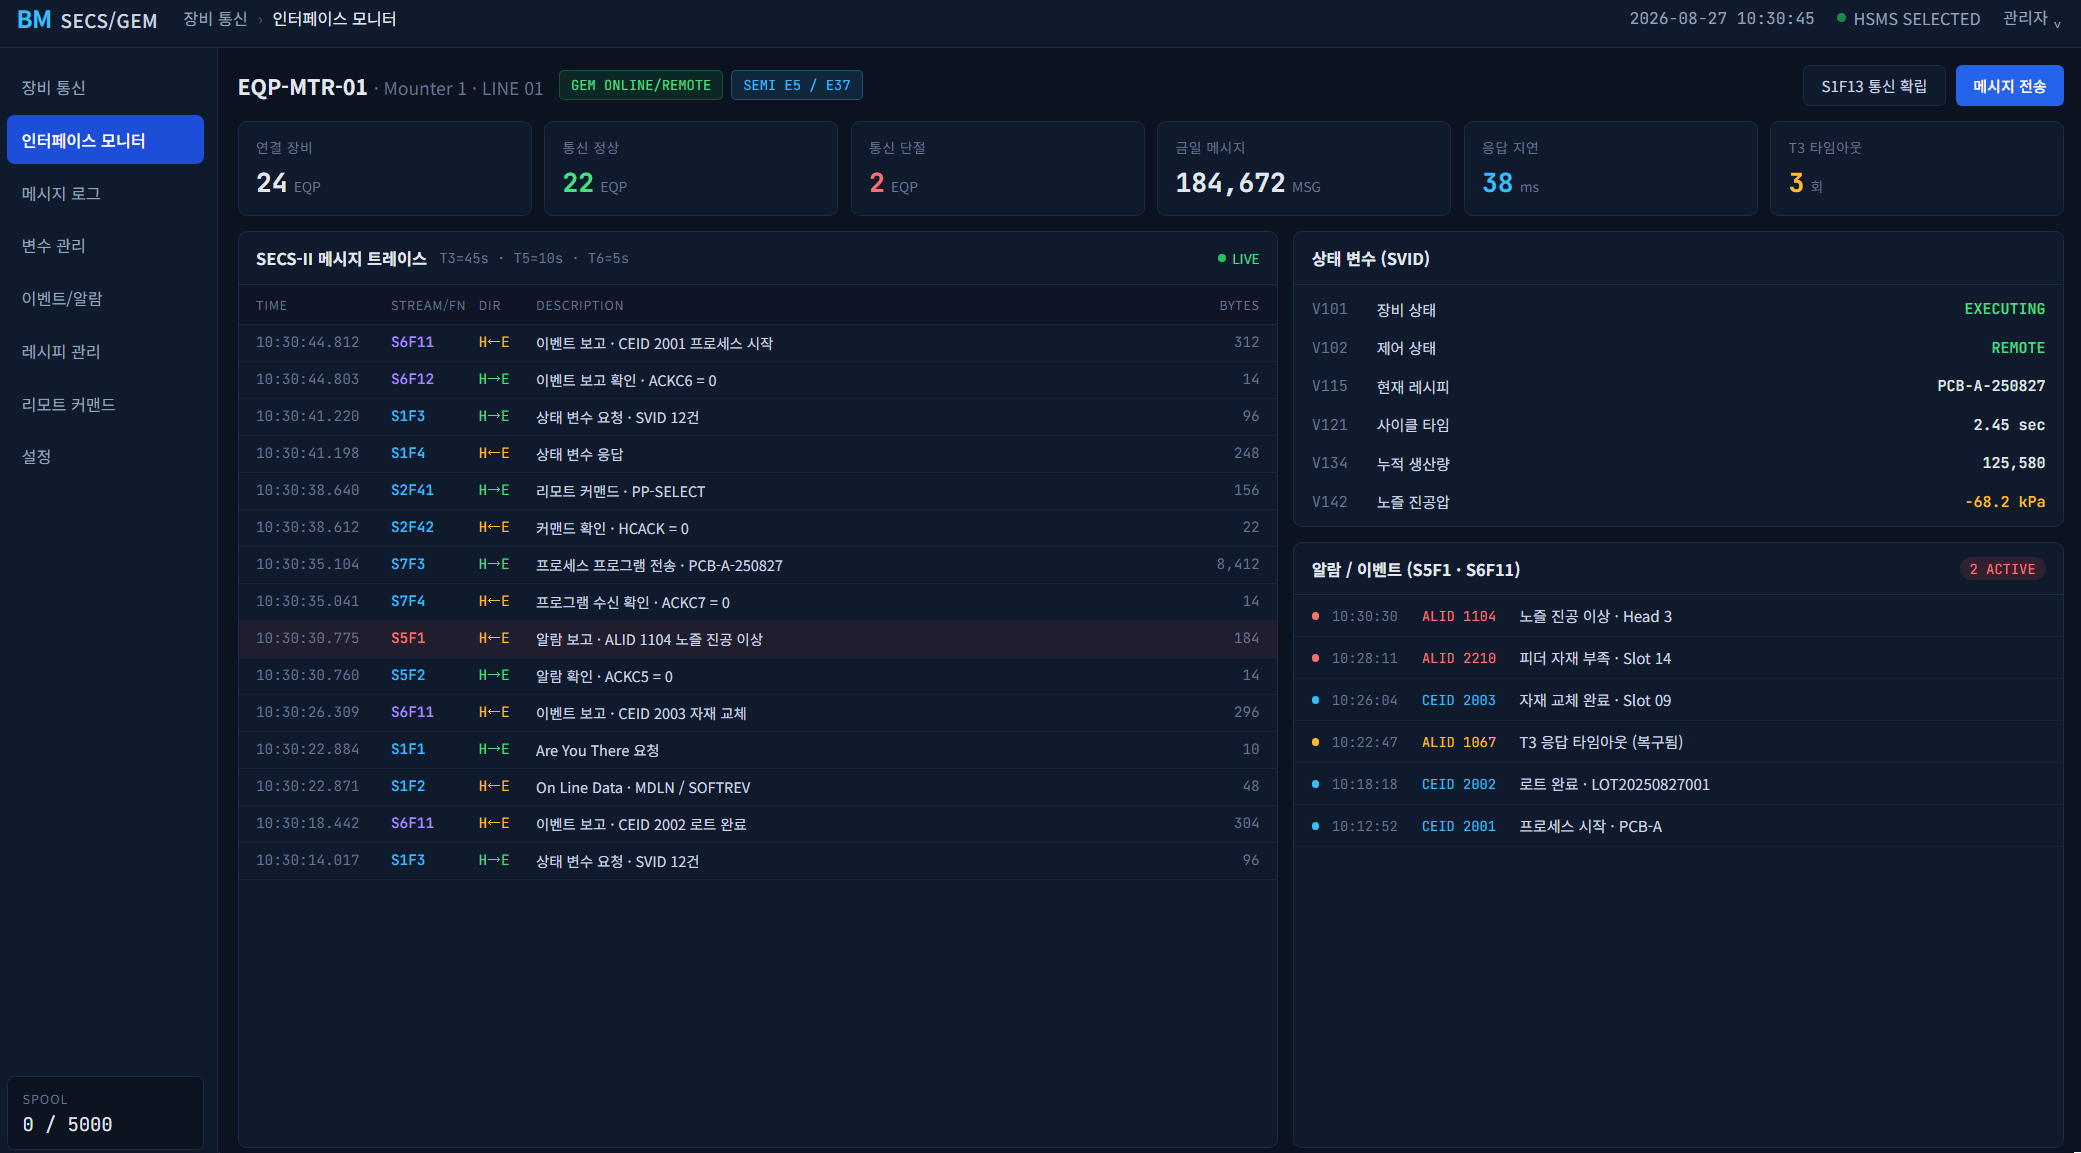Select the S1F1 Are You There 요청 row

coord(758,750)
